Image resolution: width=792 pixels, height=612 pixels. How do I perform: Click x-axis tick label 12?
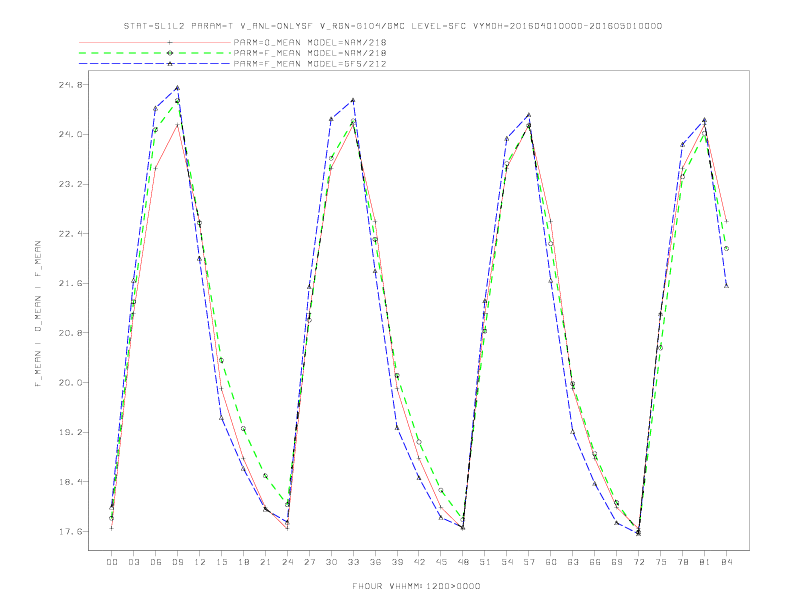click(200, 562)
